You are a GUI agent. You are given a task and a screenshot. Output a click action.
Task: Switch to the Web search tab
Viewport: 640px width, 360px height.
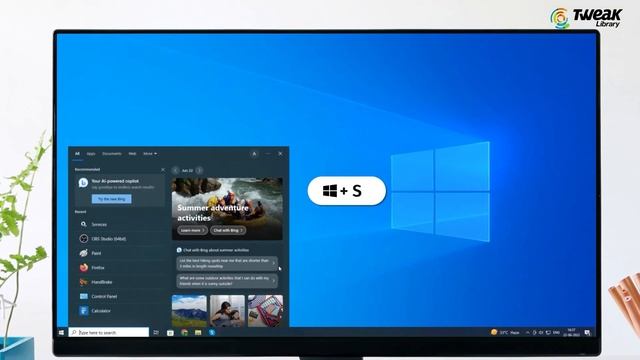pos(132,154)
